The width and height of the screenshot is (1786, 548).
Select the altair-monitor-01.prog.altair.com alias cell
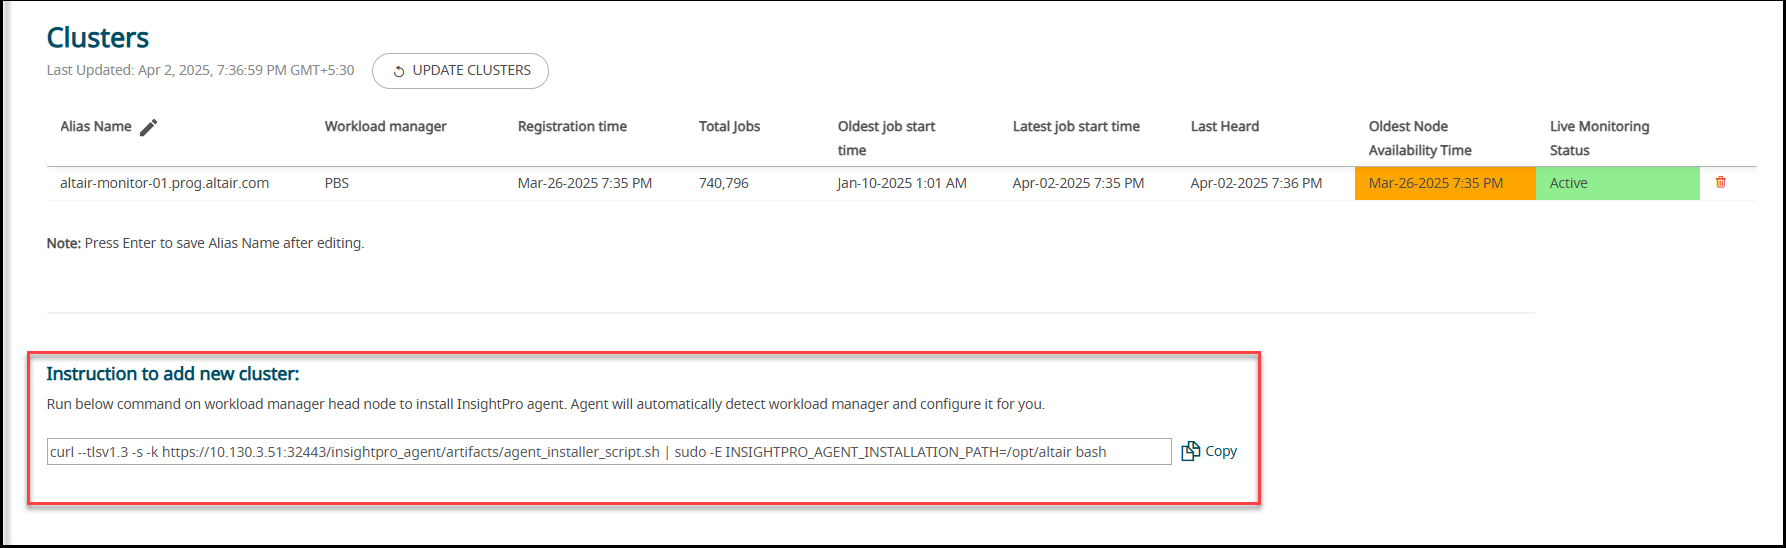coord(164,183)
